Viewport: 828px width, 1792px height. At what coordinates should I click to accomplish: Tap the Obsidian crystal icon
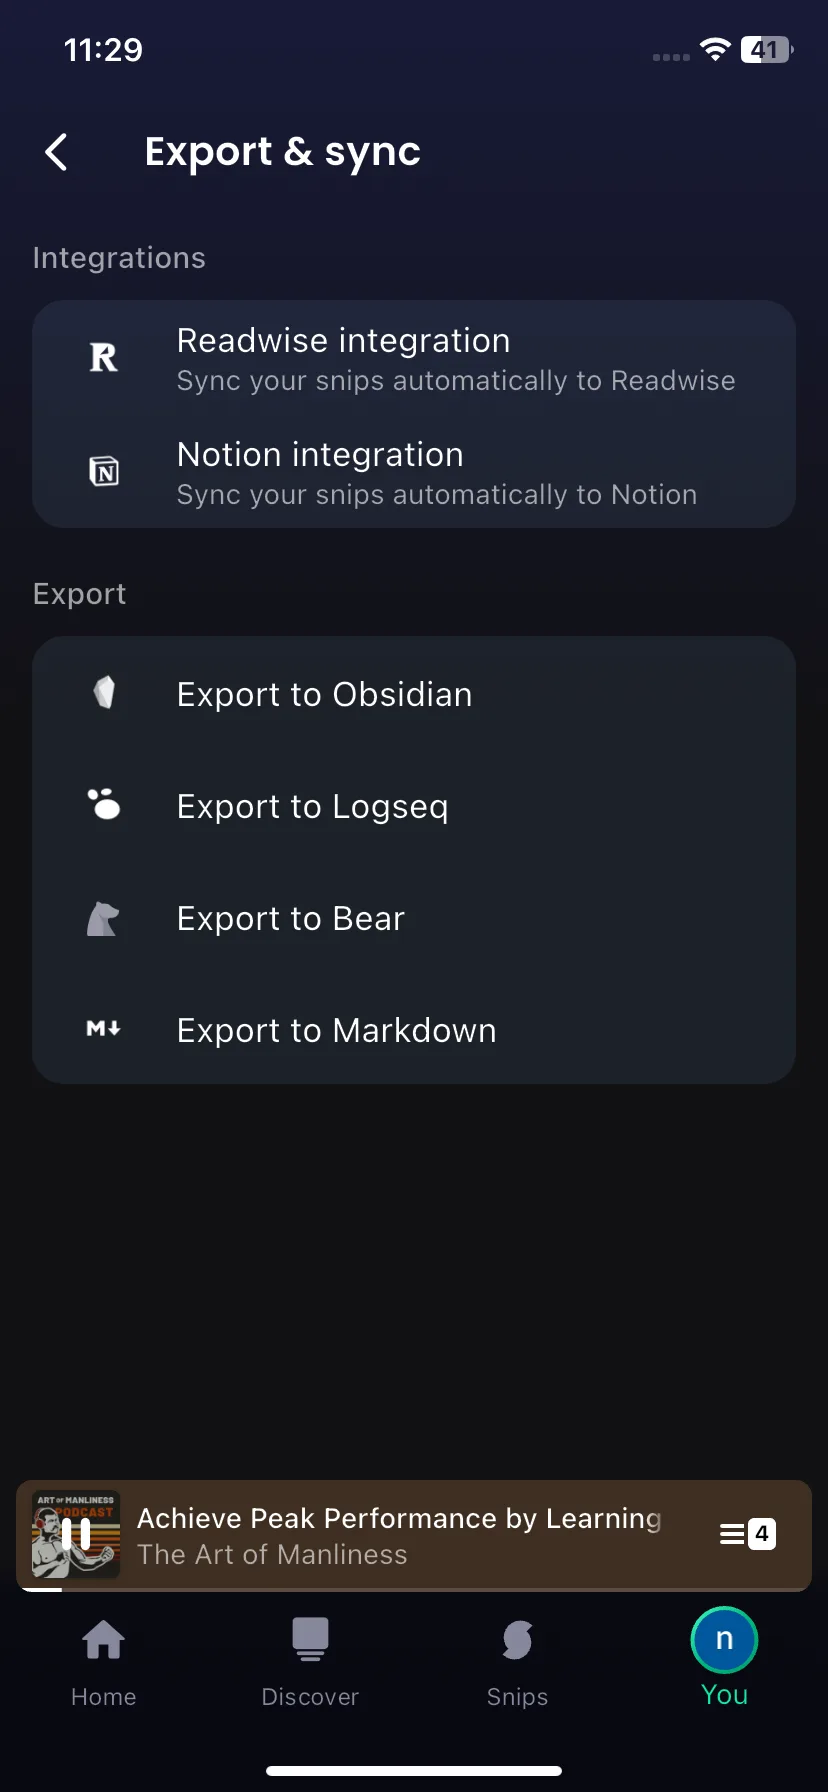(104, 692)
